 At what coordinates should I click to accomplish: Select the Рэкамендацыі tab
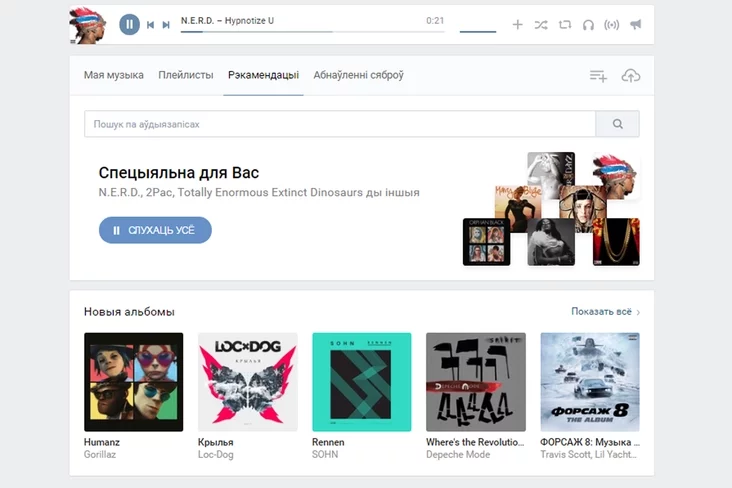coord(263,75)
